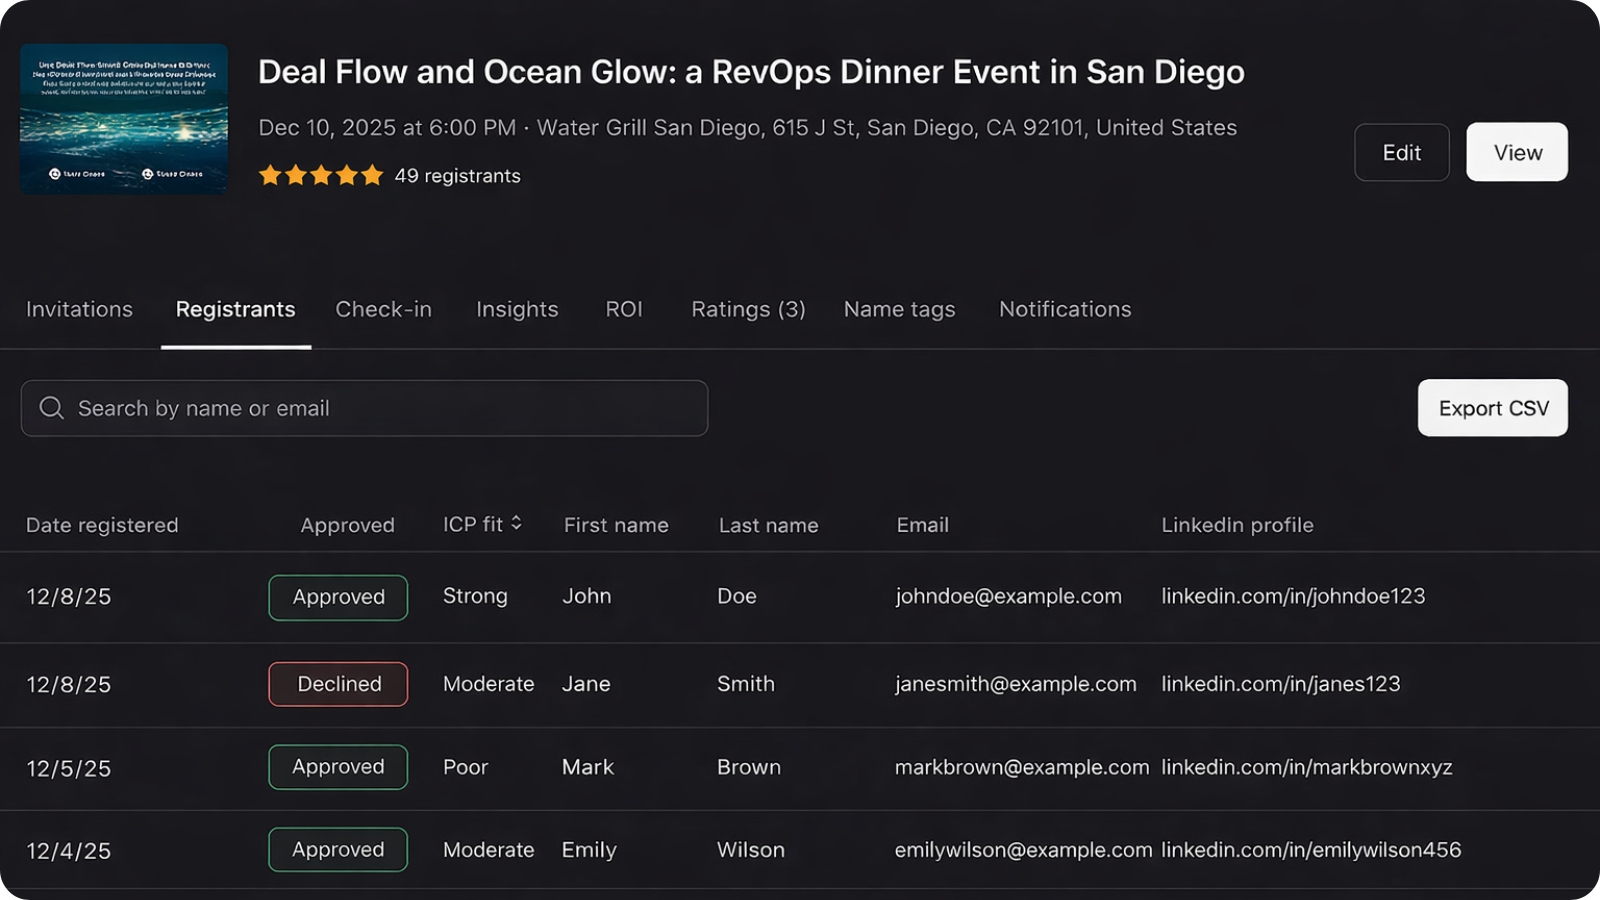Export registrants as CSV

[x=1493, y=408]
